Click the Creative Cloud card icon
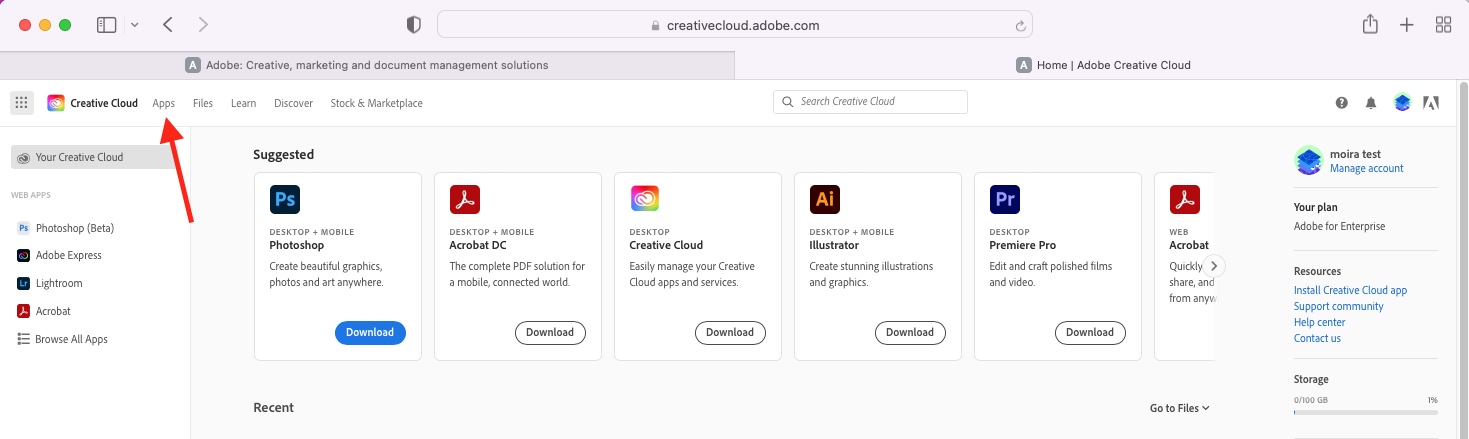The width and height of the screenshot is (1469, 439). [645, 200]
